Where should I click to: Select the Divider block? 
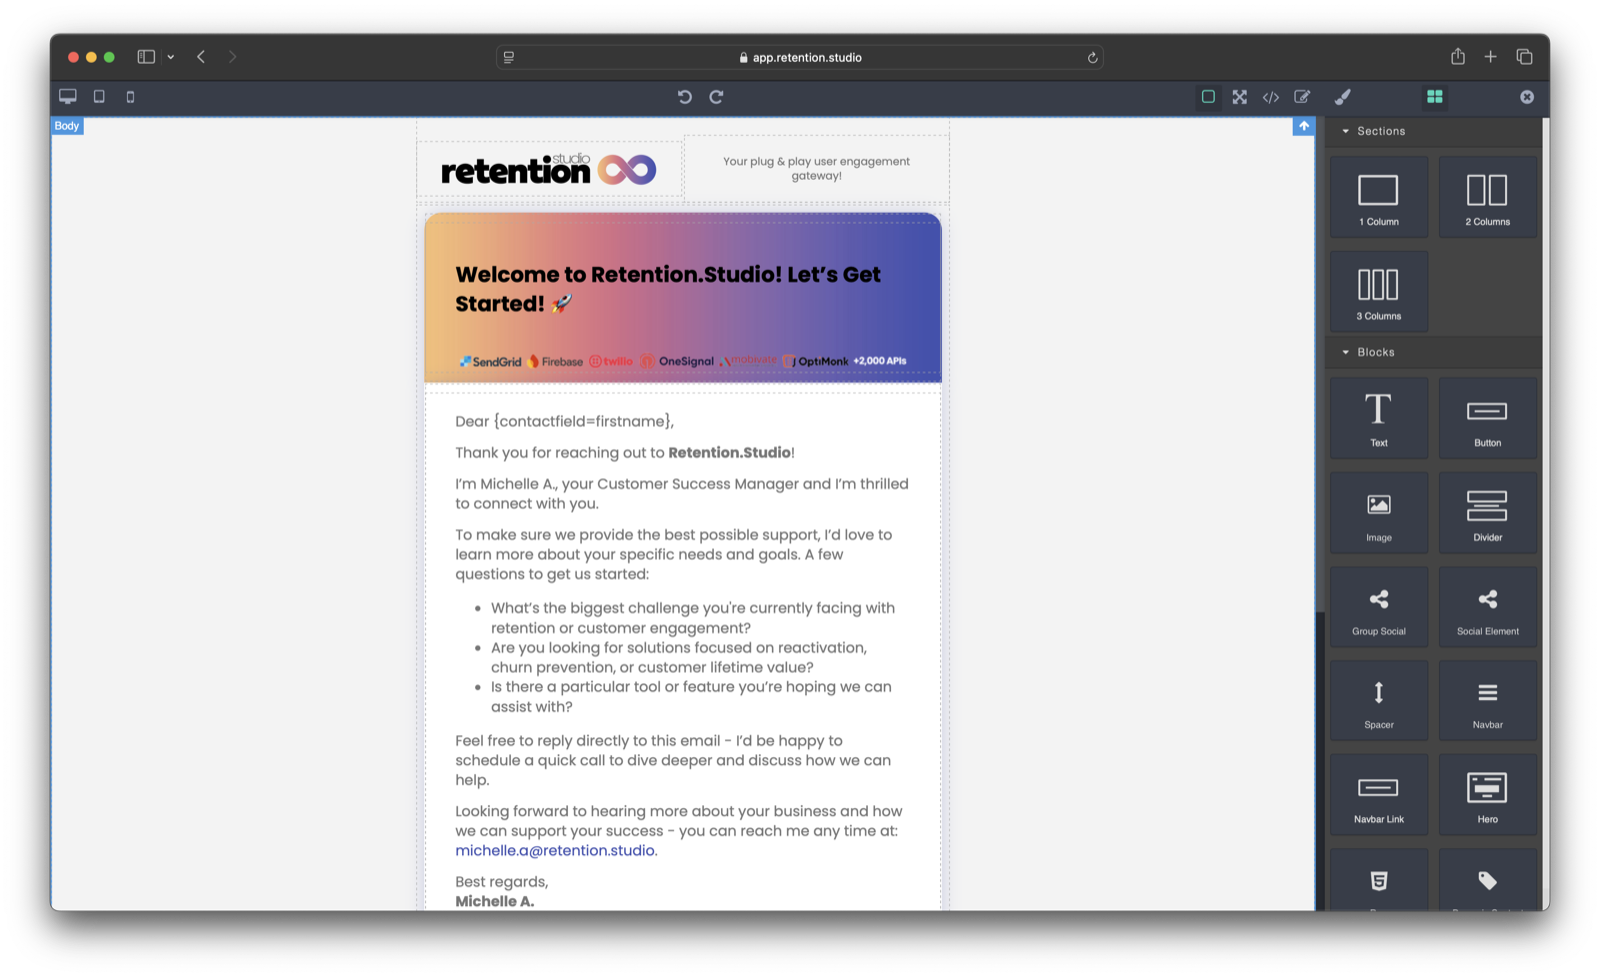[1488, 513]
